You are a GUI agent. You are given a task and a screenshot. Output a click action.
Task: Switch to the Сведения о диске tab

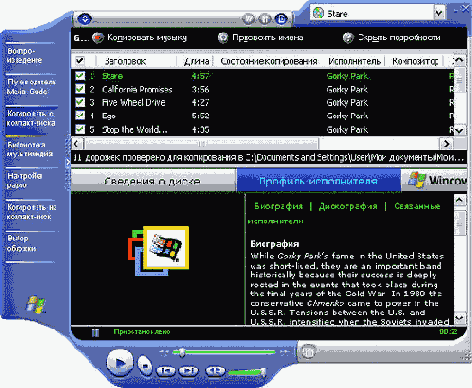[153, 181]
